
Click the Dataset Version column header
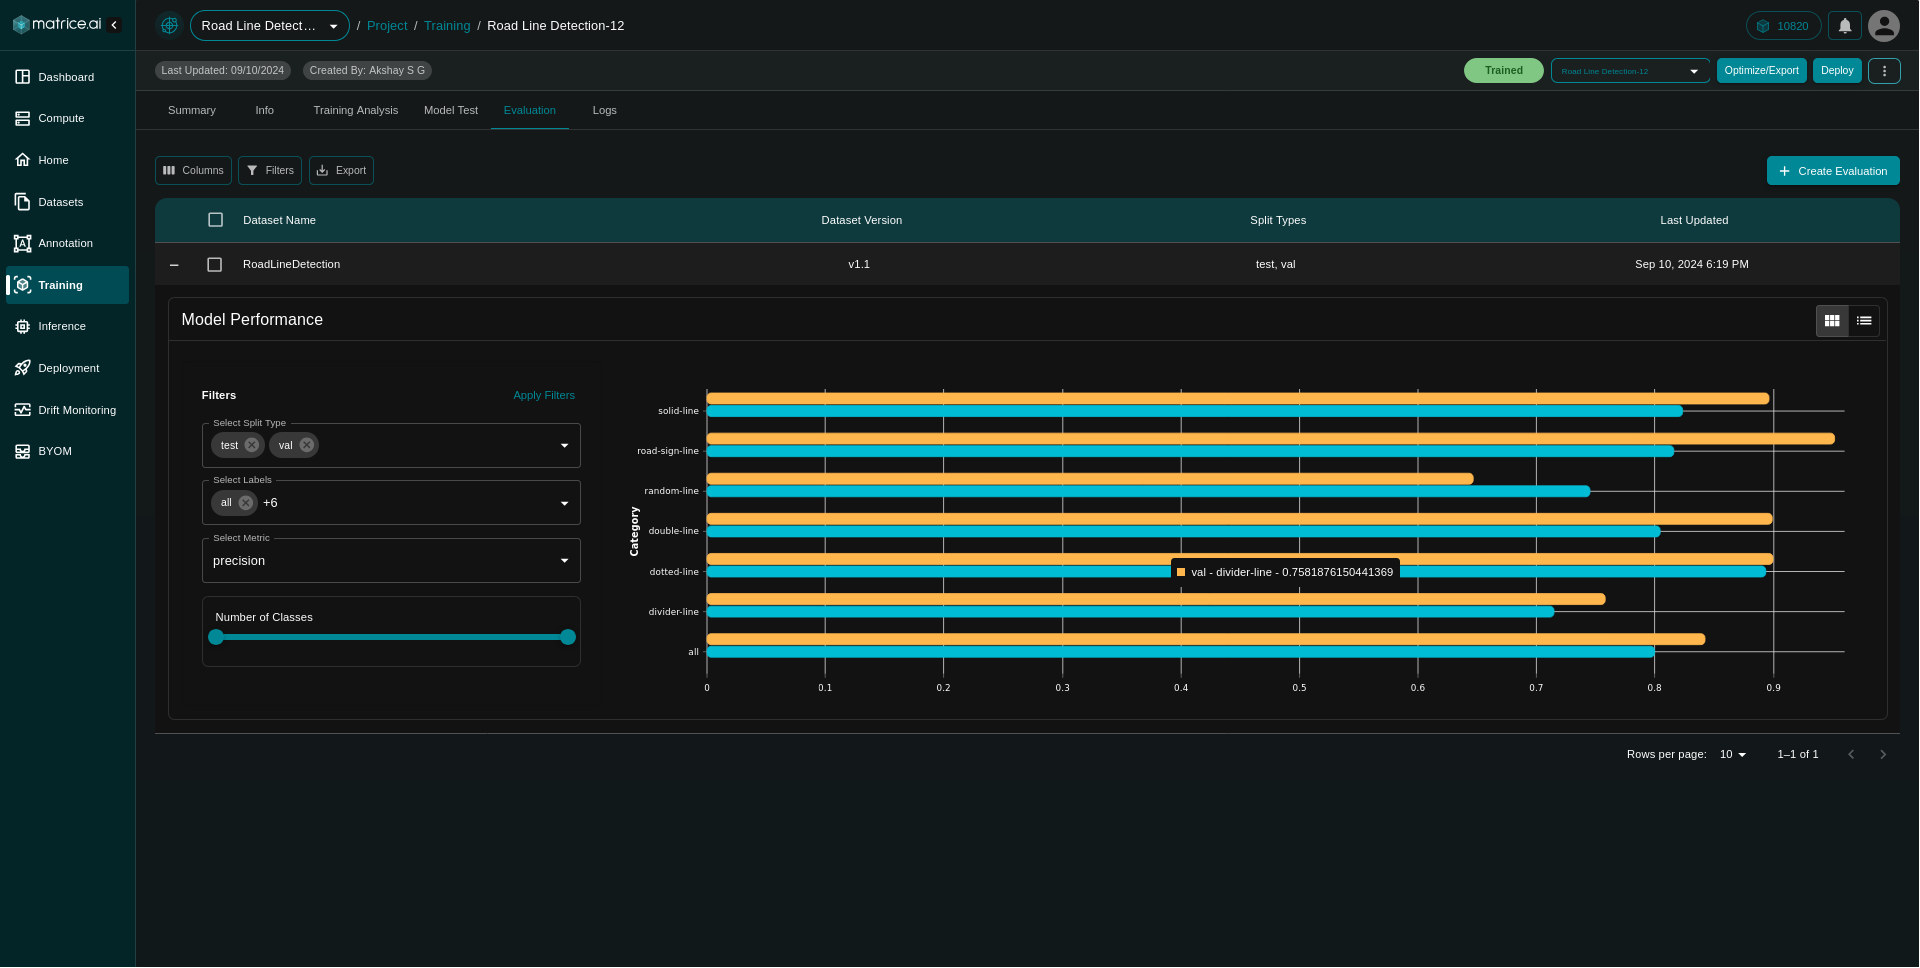pos(862,220)
